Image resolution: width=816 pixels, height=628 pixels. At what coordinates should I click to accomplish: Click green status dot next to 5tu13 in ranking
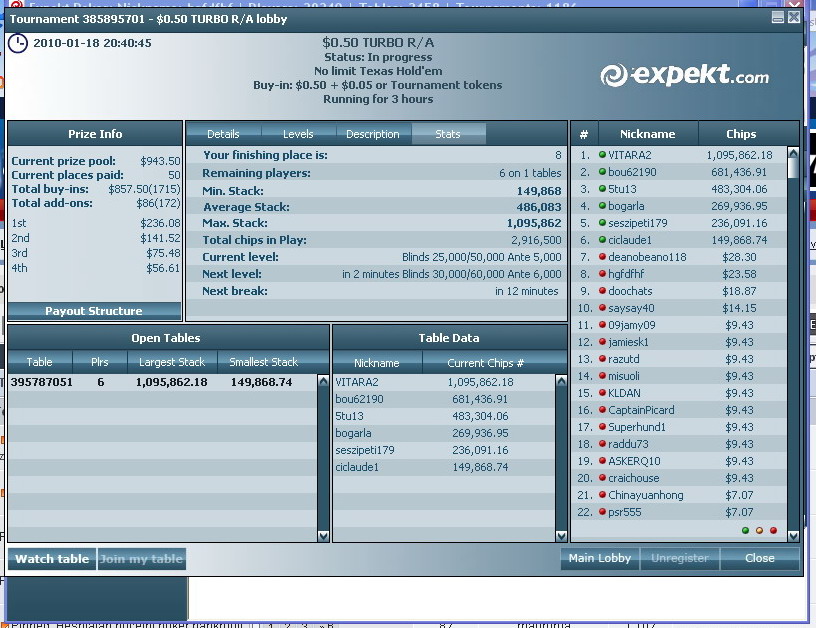pyautogui.click(x=602, y=189)
